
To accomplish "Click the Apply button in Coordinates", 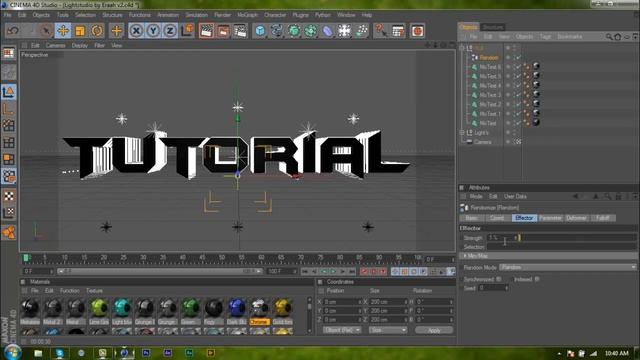I will coord(434,330).
